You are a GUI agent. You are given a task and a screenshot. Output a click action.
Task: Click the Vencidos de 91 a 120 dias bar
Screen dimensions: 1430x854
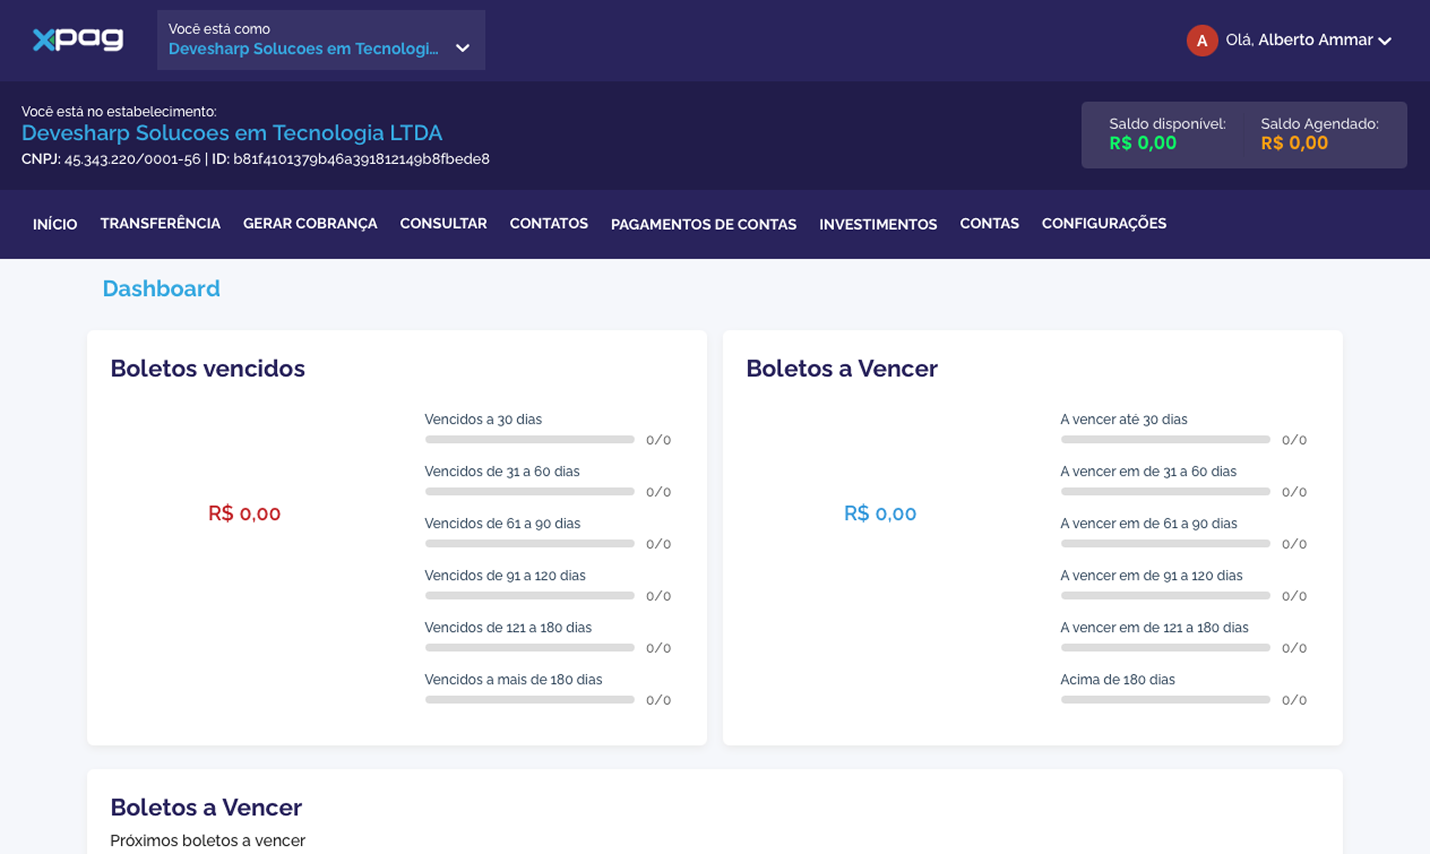(x=530, y=596)
